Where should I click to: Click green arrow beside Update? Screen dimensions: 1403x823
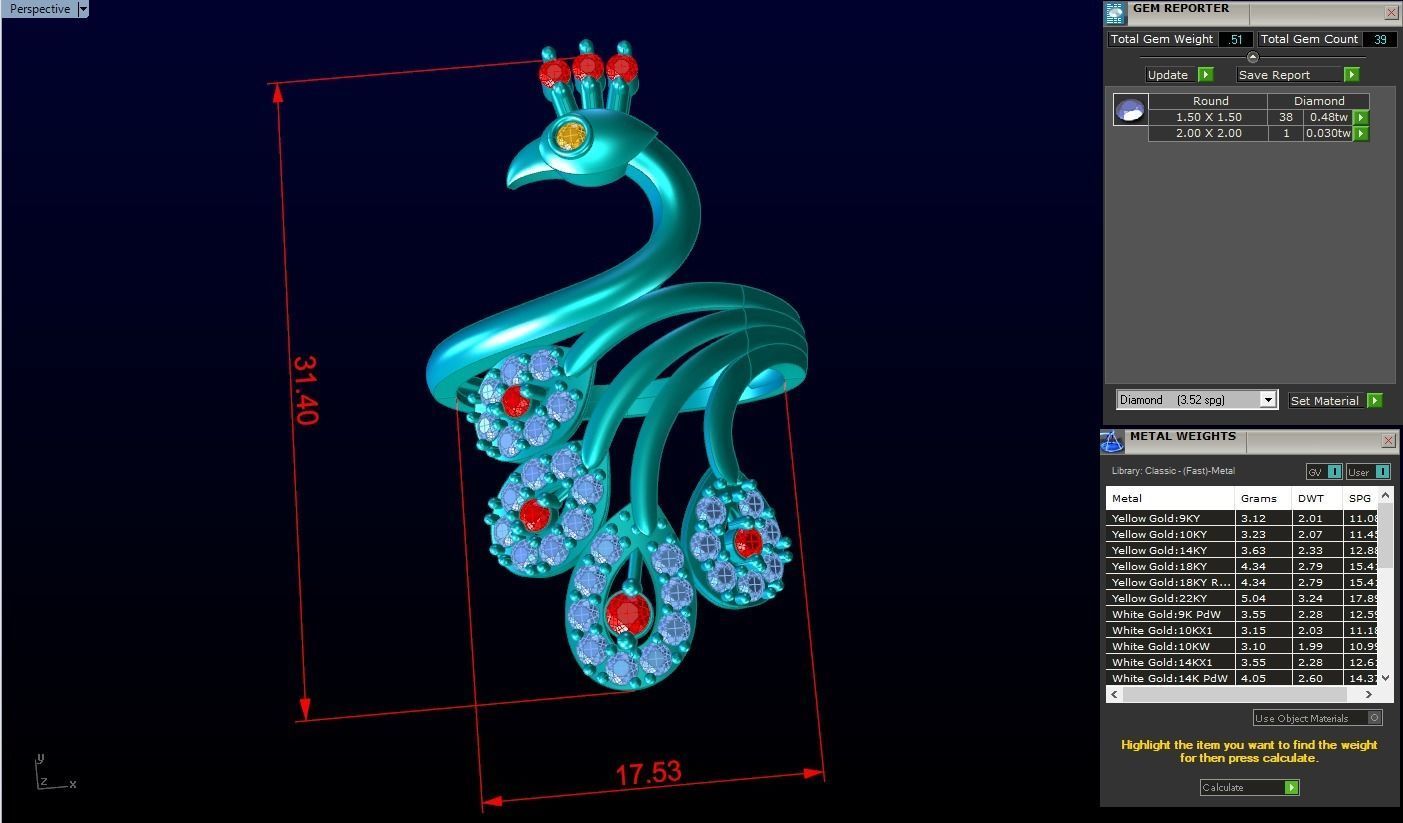pos(1205,75)
